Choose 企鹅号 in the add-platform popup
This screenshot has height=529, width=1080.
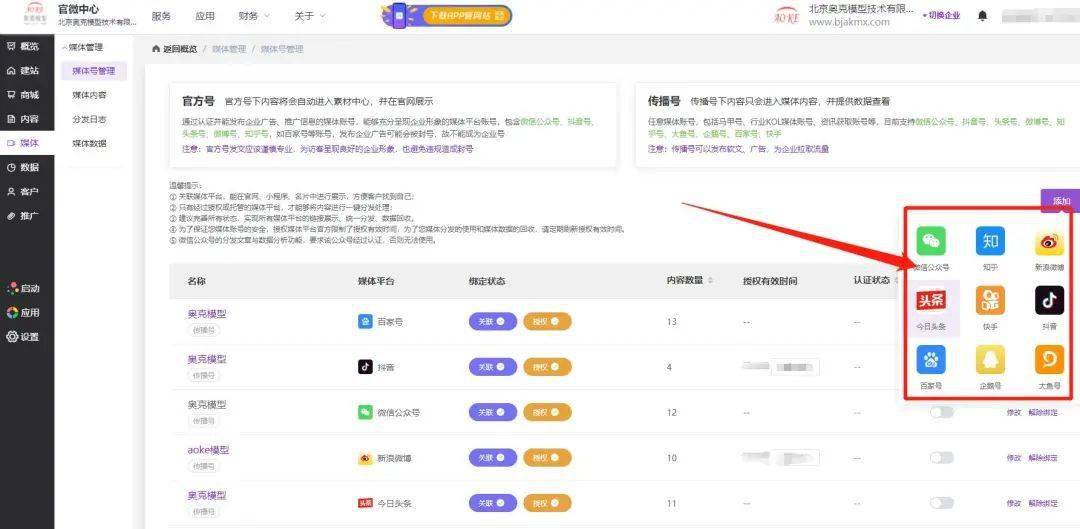990,367
